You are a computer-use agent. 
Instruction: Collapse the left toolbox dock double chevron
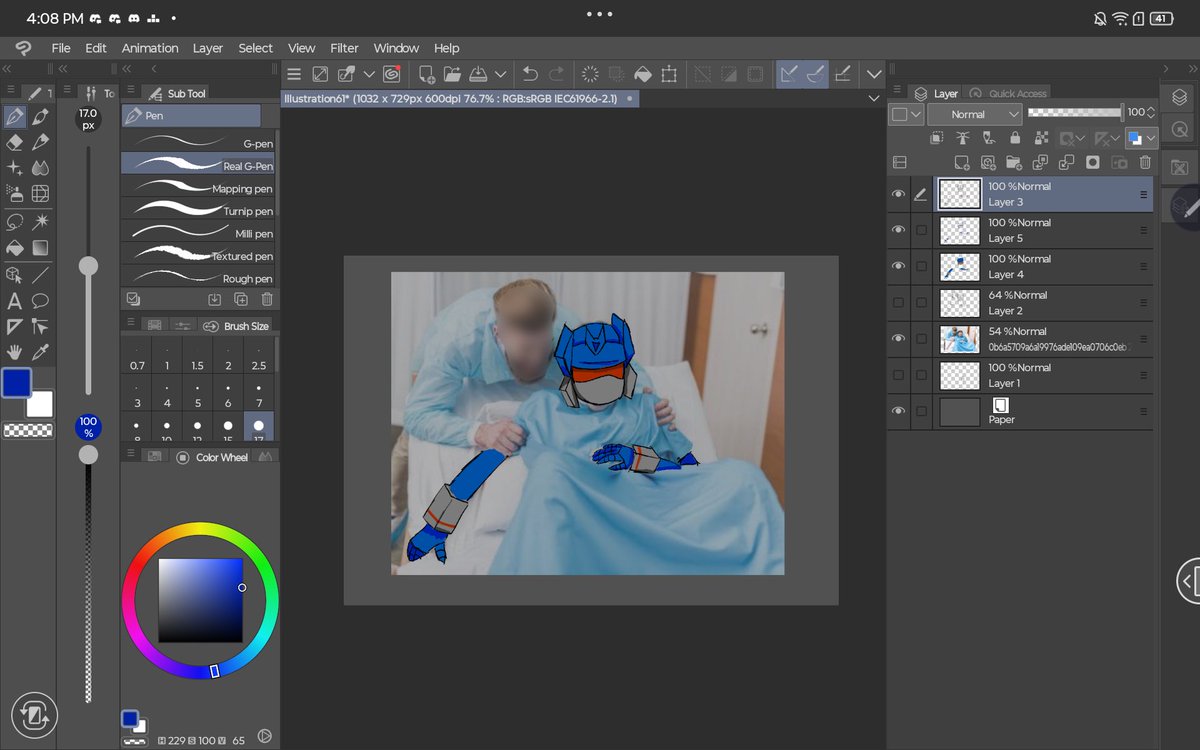click(x=7, y=69)
